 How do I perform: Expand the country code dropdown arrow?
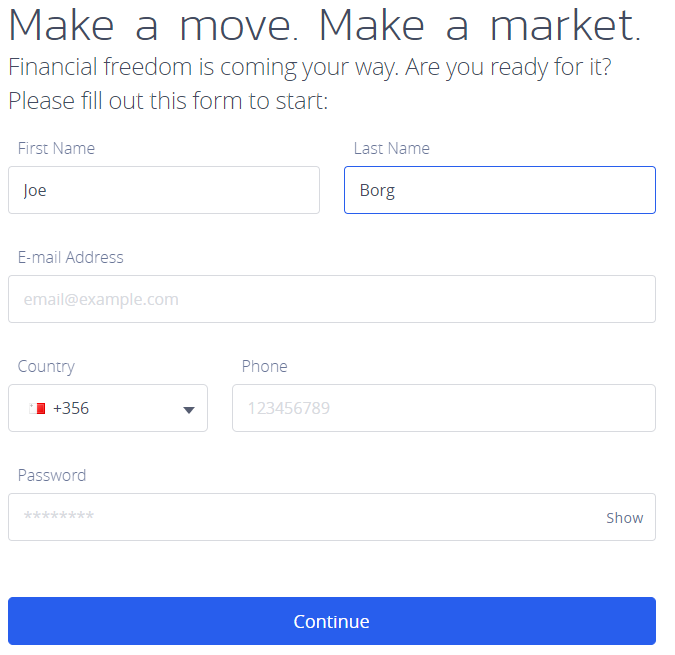(188, 409)
